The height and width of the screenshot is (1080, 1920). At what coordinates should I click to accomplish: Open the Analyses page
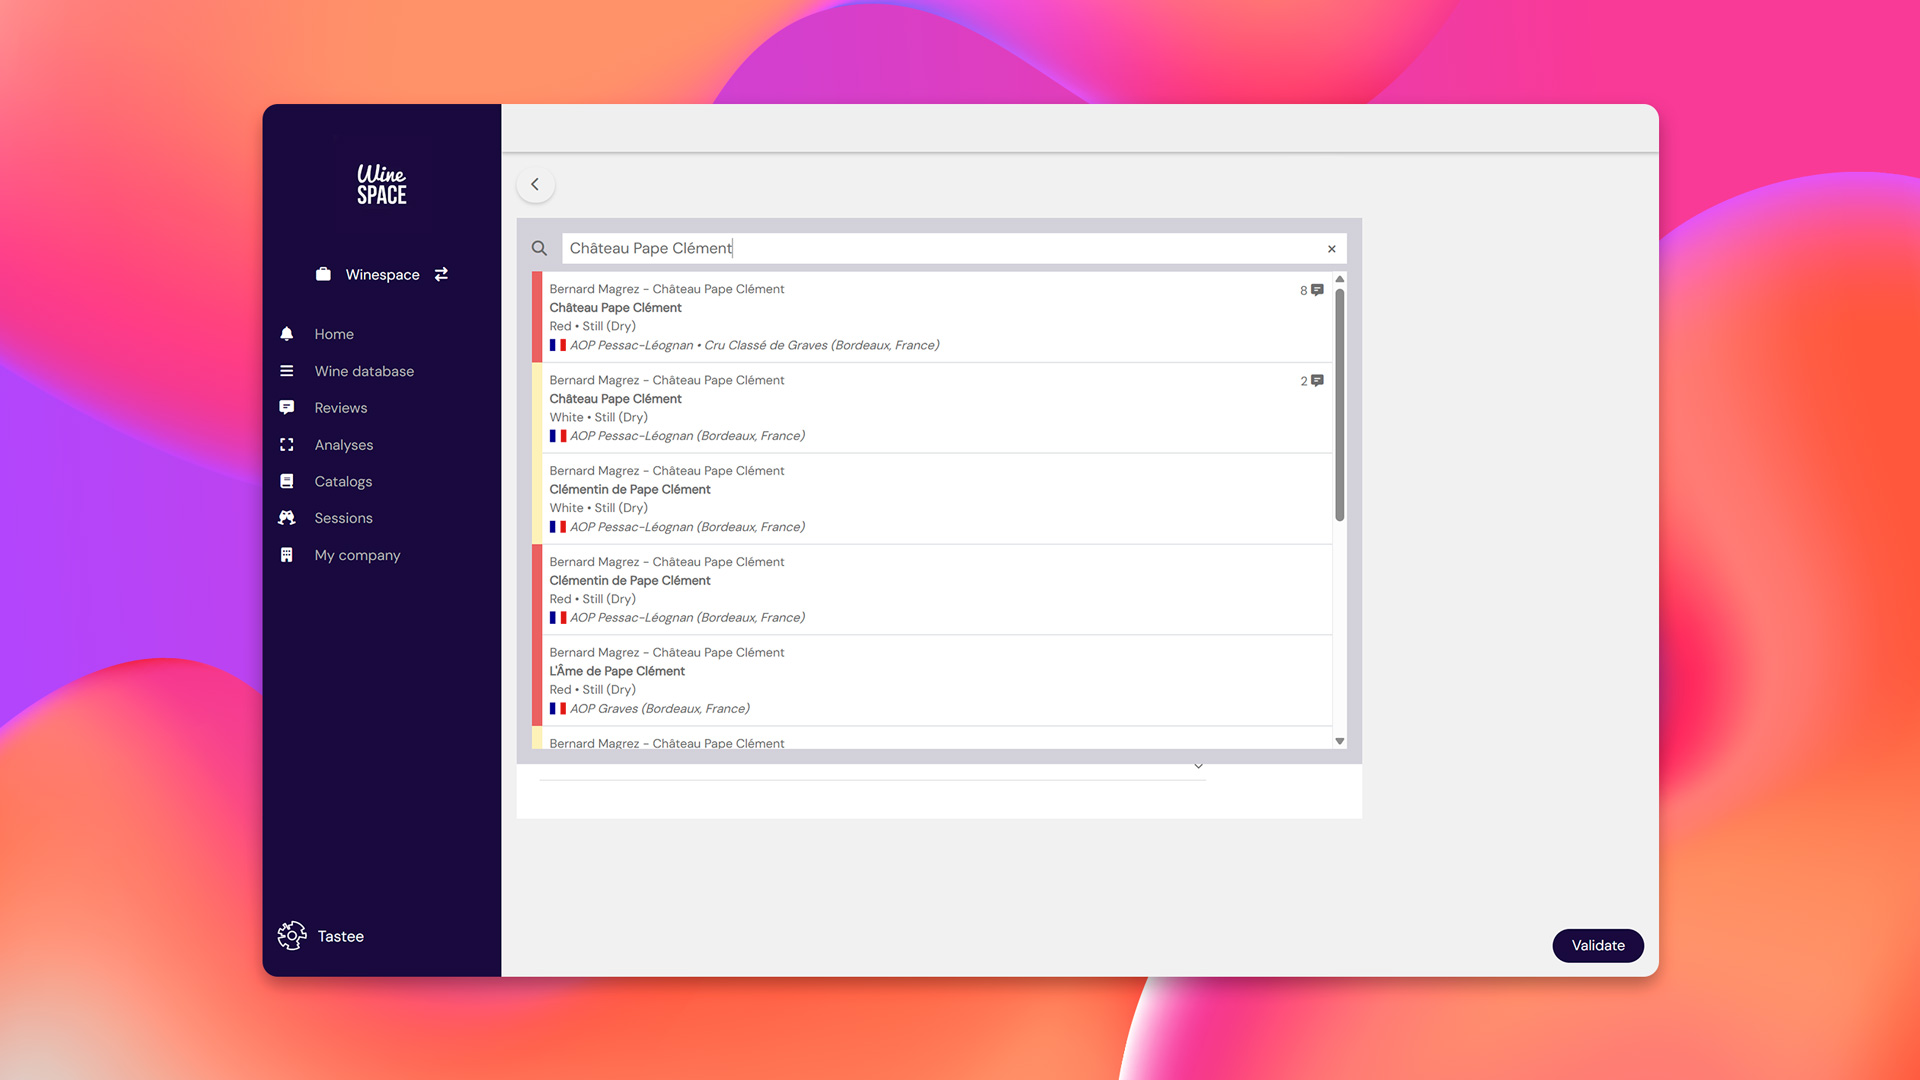343,445
